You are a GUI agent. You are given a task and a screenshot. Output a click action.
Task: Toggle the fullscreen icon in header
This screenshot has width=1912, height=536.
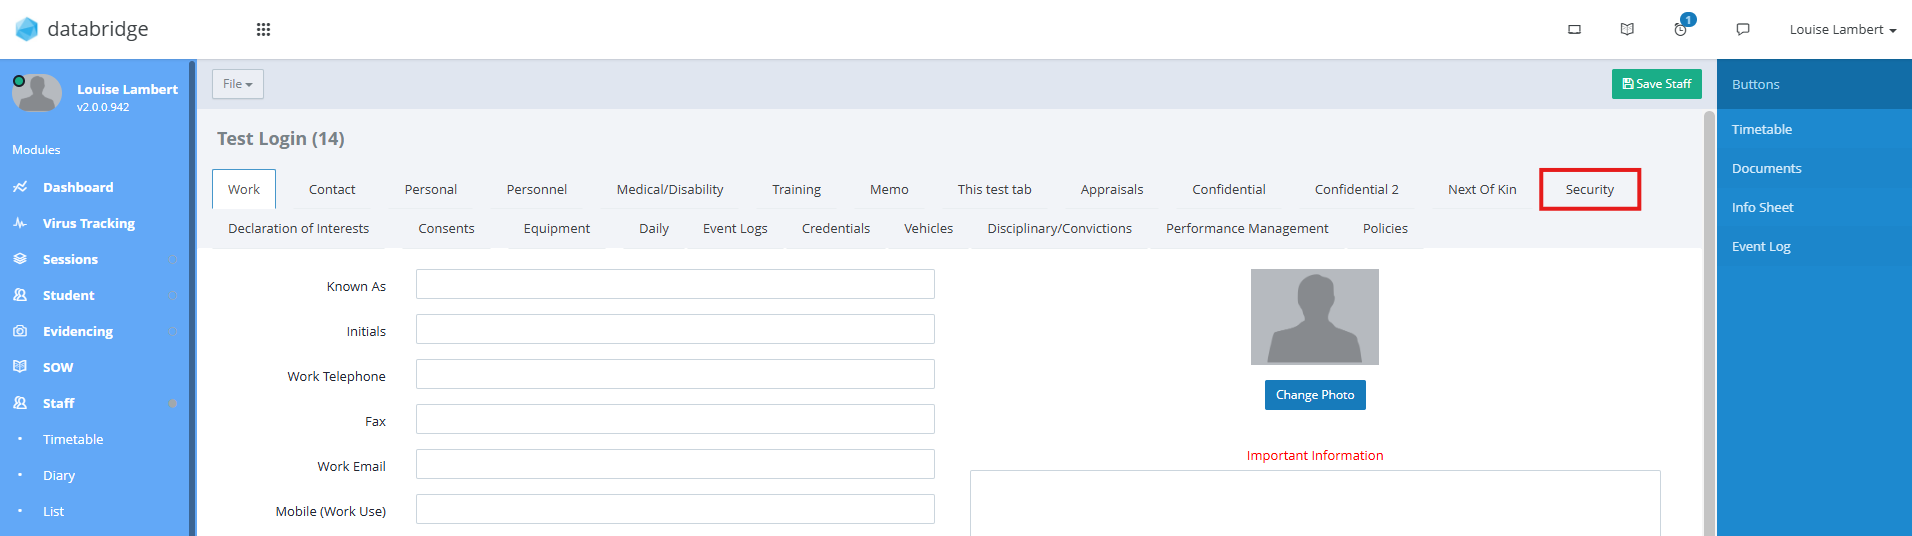pyautogui.click(x=1574, y=29)
